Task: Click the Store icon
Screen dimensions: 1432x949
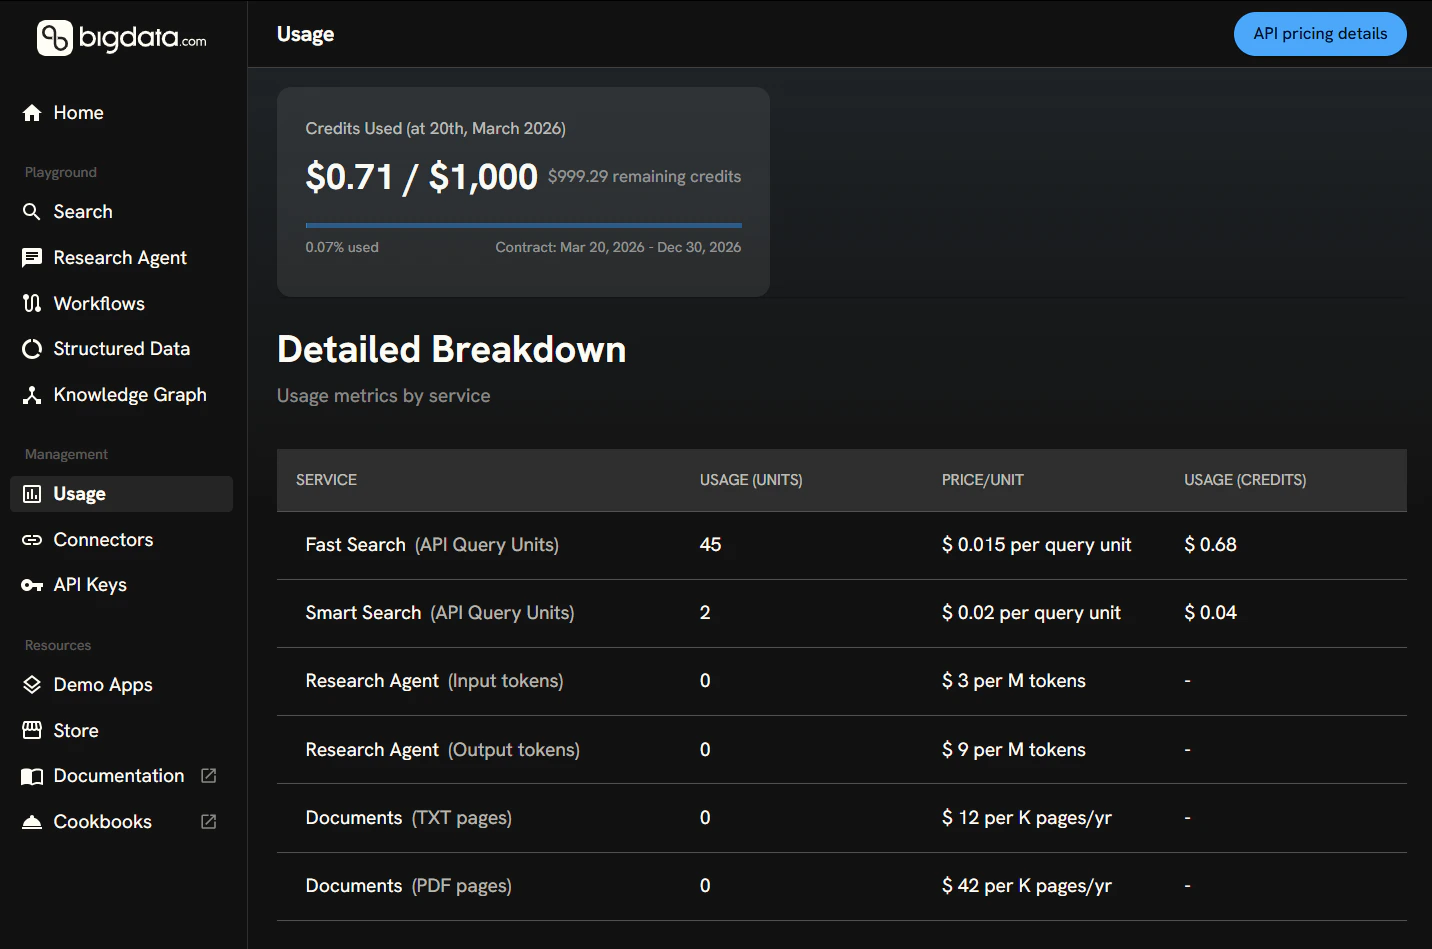Action: pos(31,730)
